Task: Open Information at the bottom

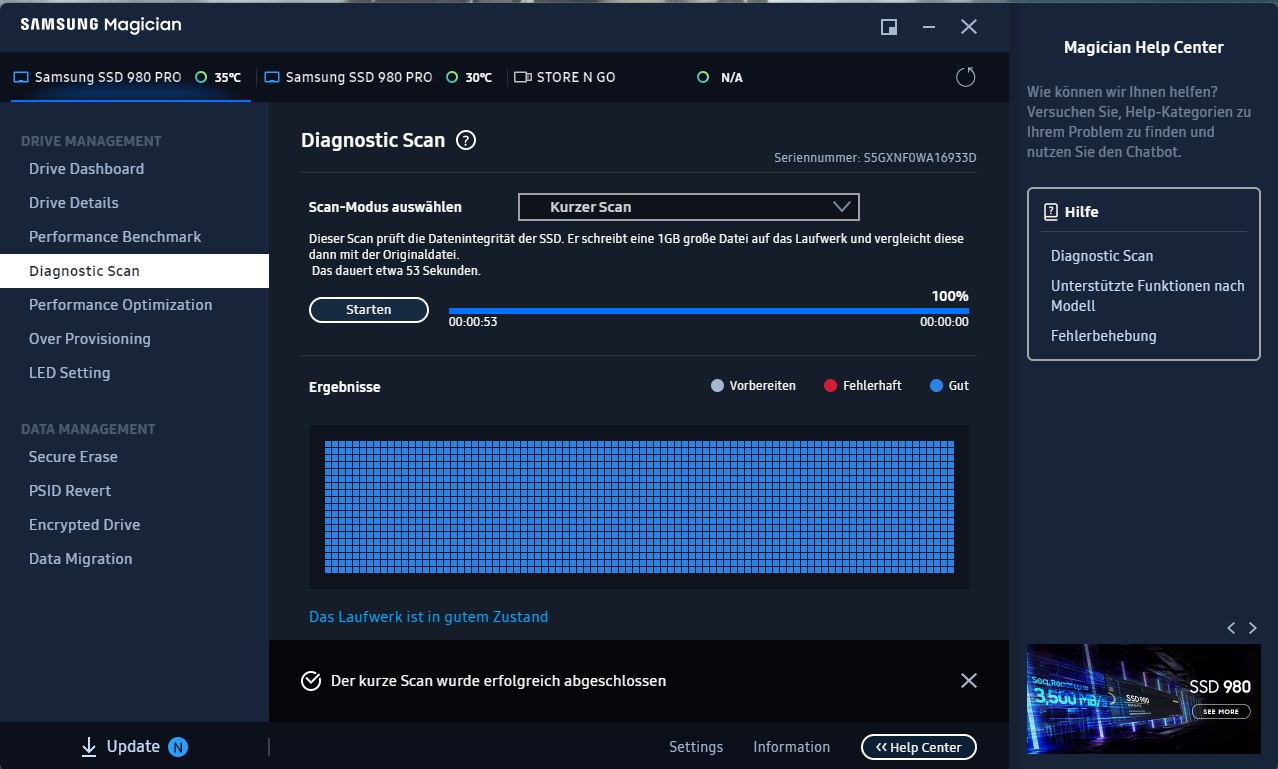Action: (791, 747)
